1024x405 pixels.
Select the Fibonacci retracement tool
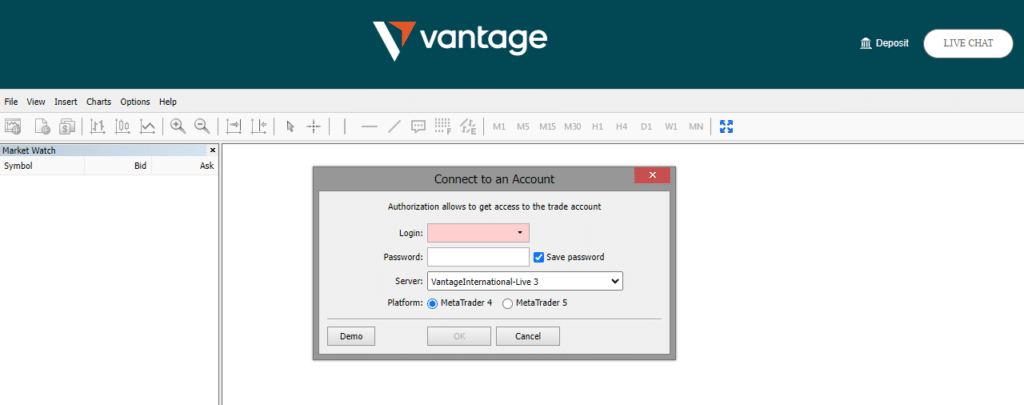(443, 126)
